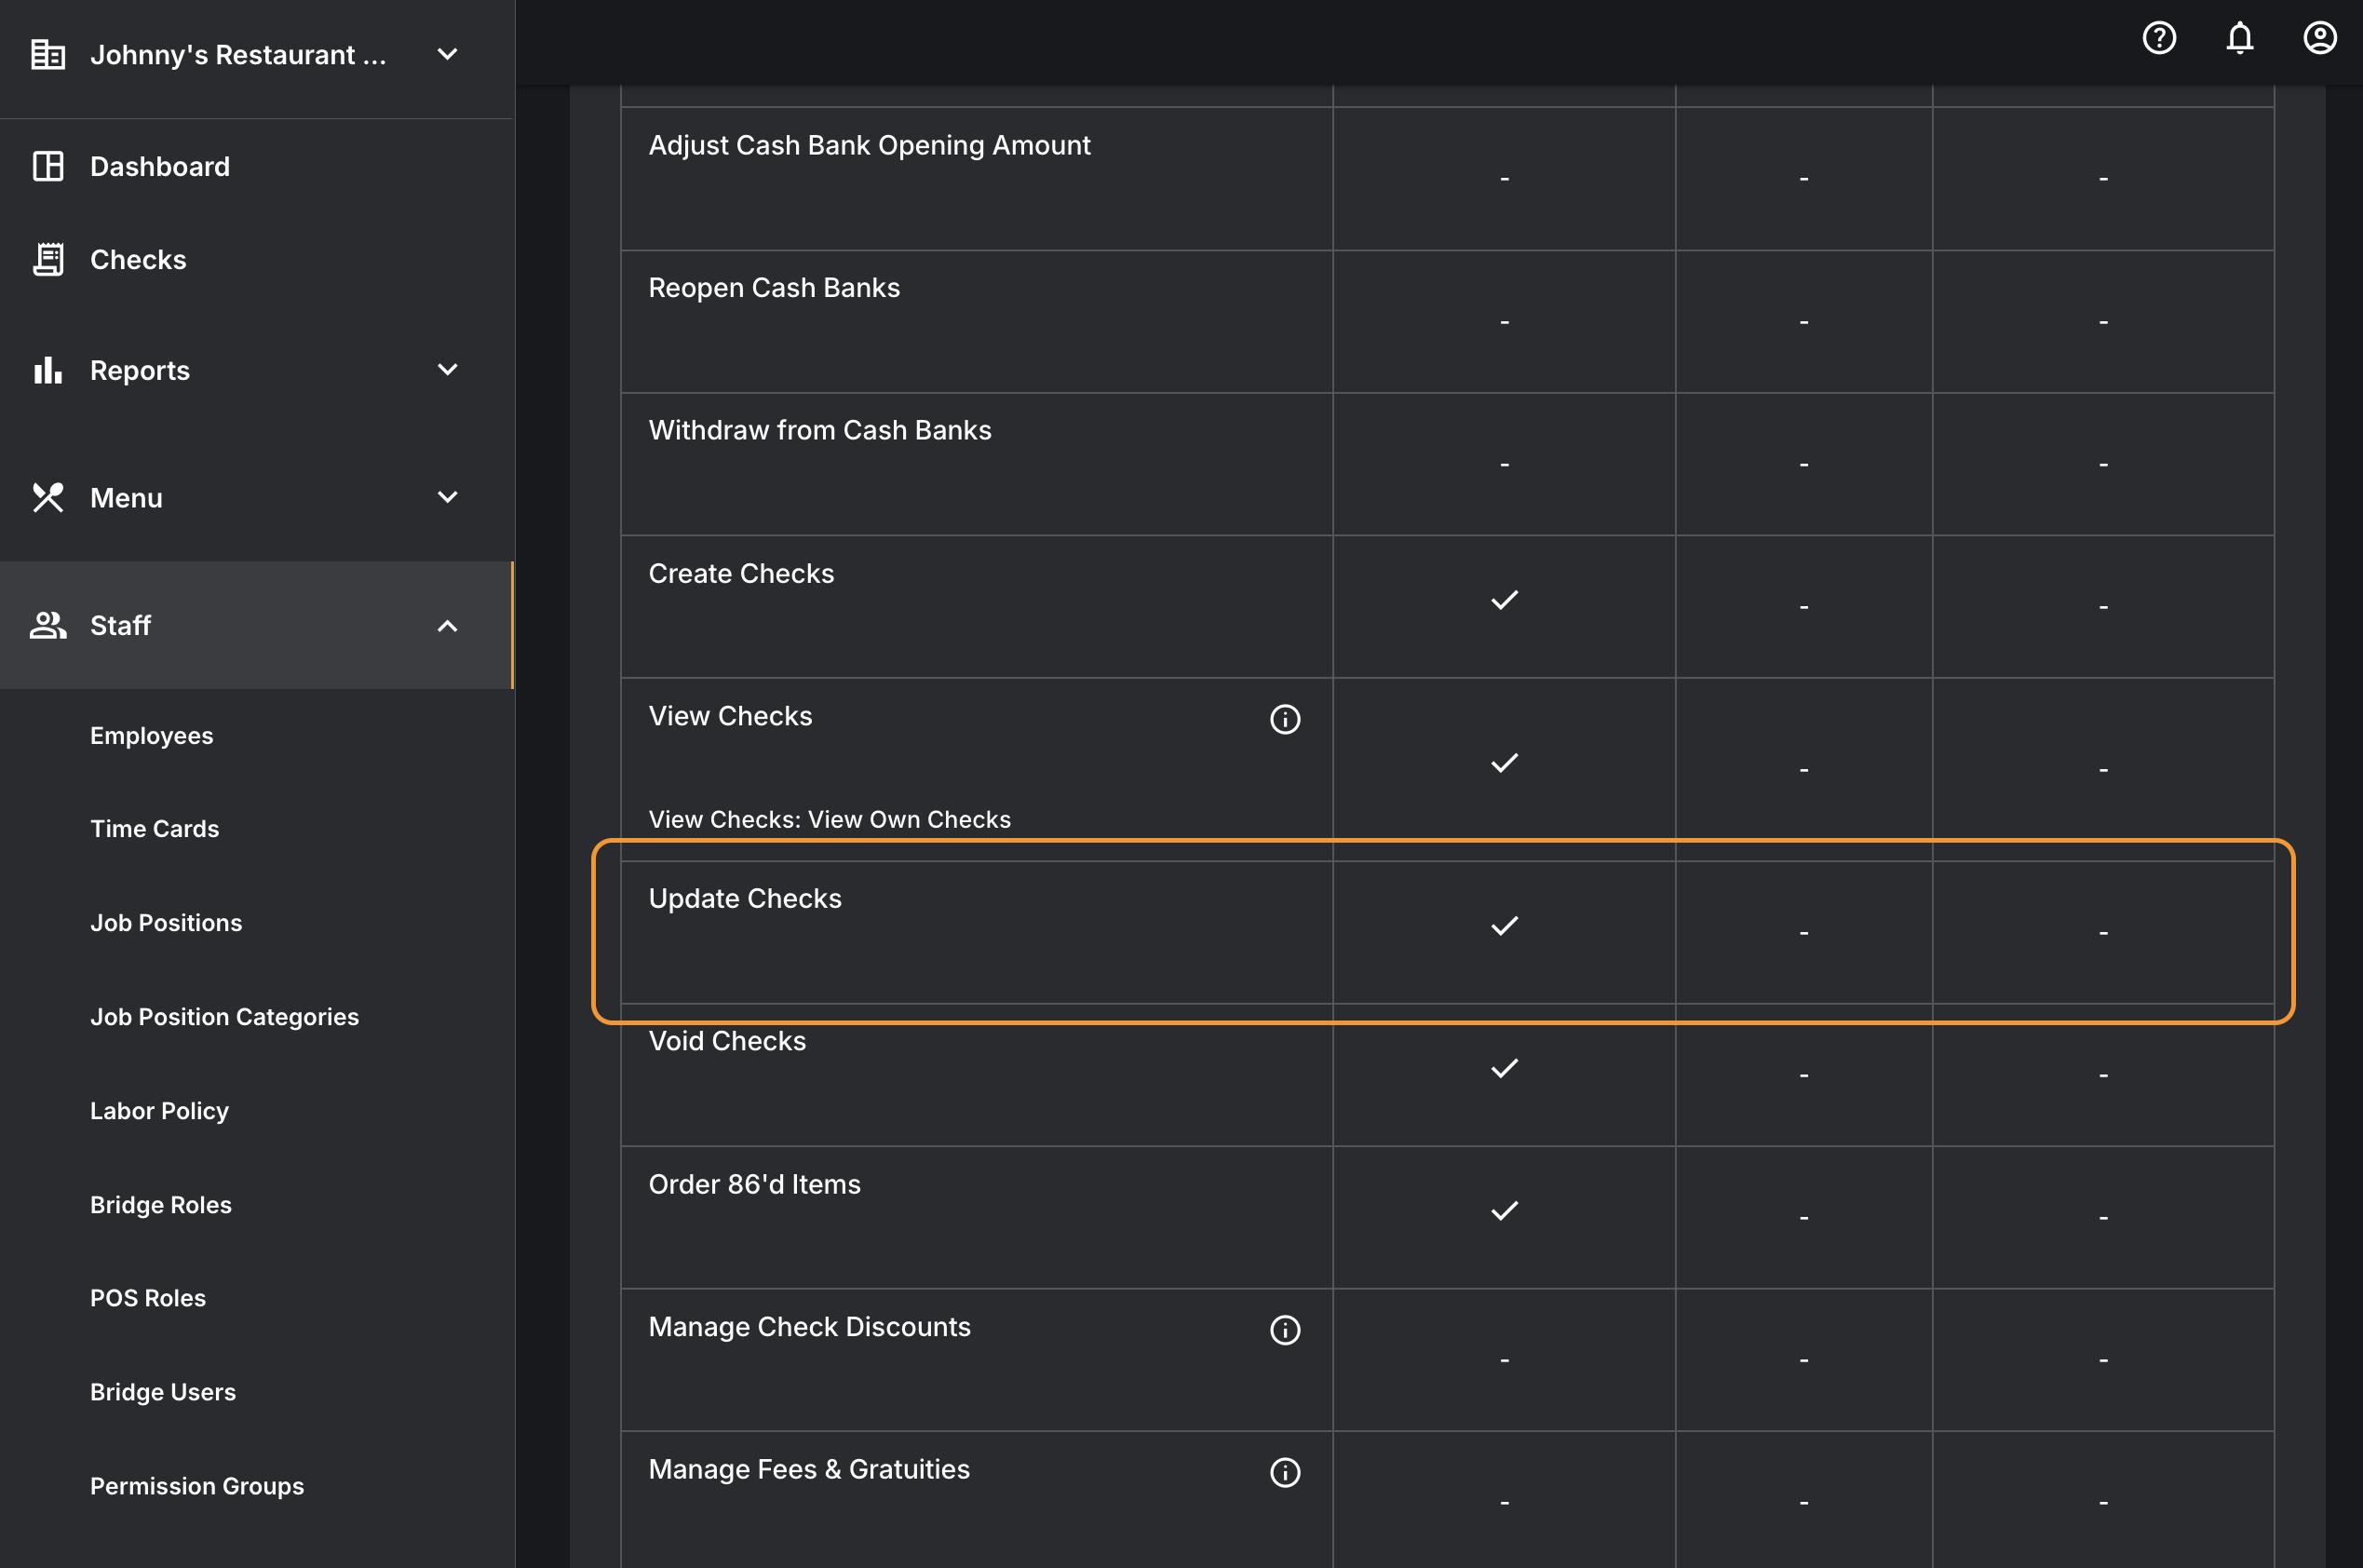2363x1568 pixels.
Task: Click the Staff people icon
Action: tap(48, 625)
